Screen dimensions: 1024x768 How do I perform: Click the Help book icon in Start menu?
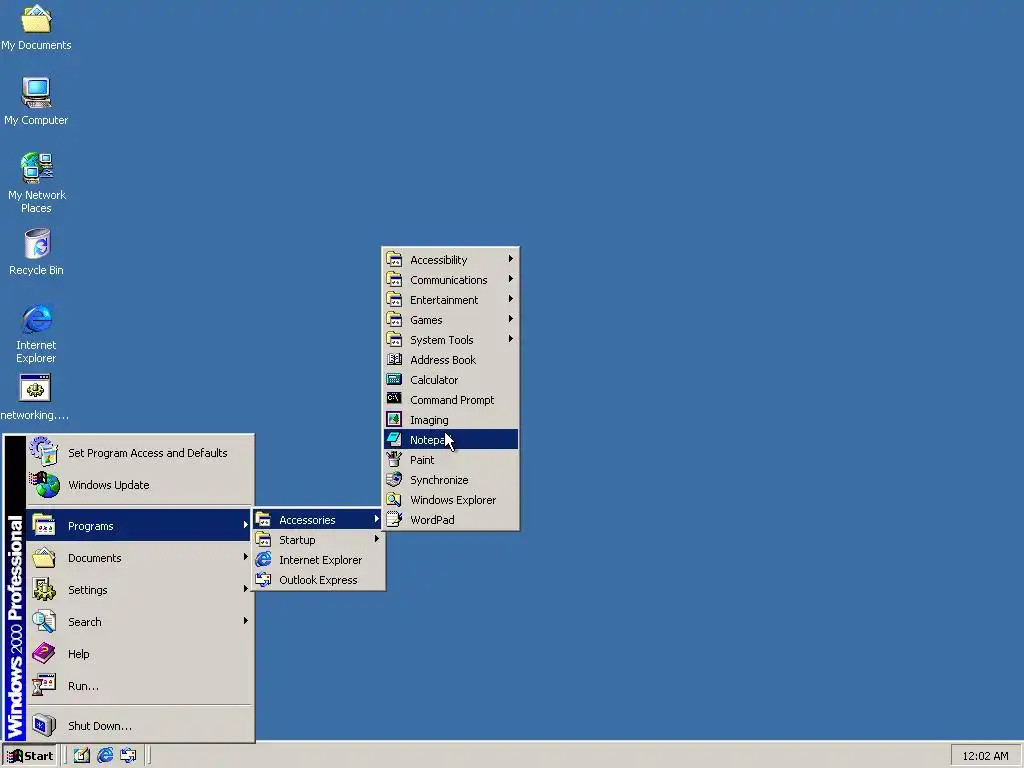(x=44, y=653)
